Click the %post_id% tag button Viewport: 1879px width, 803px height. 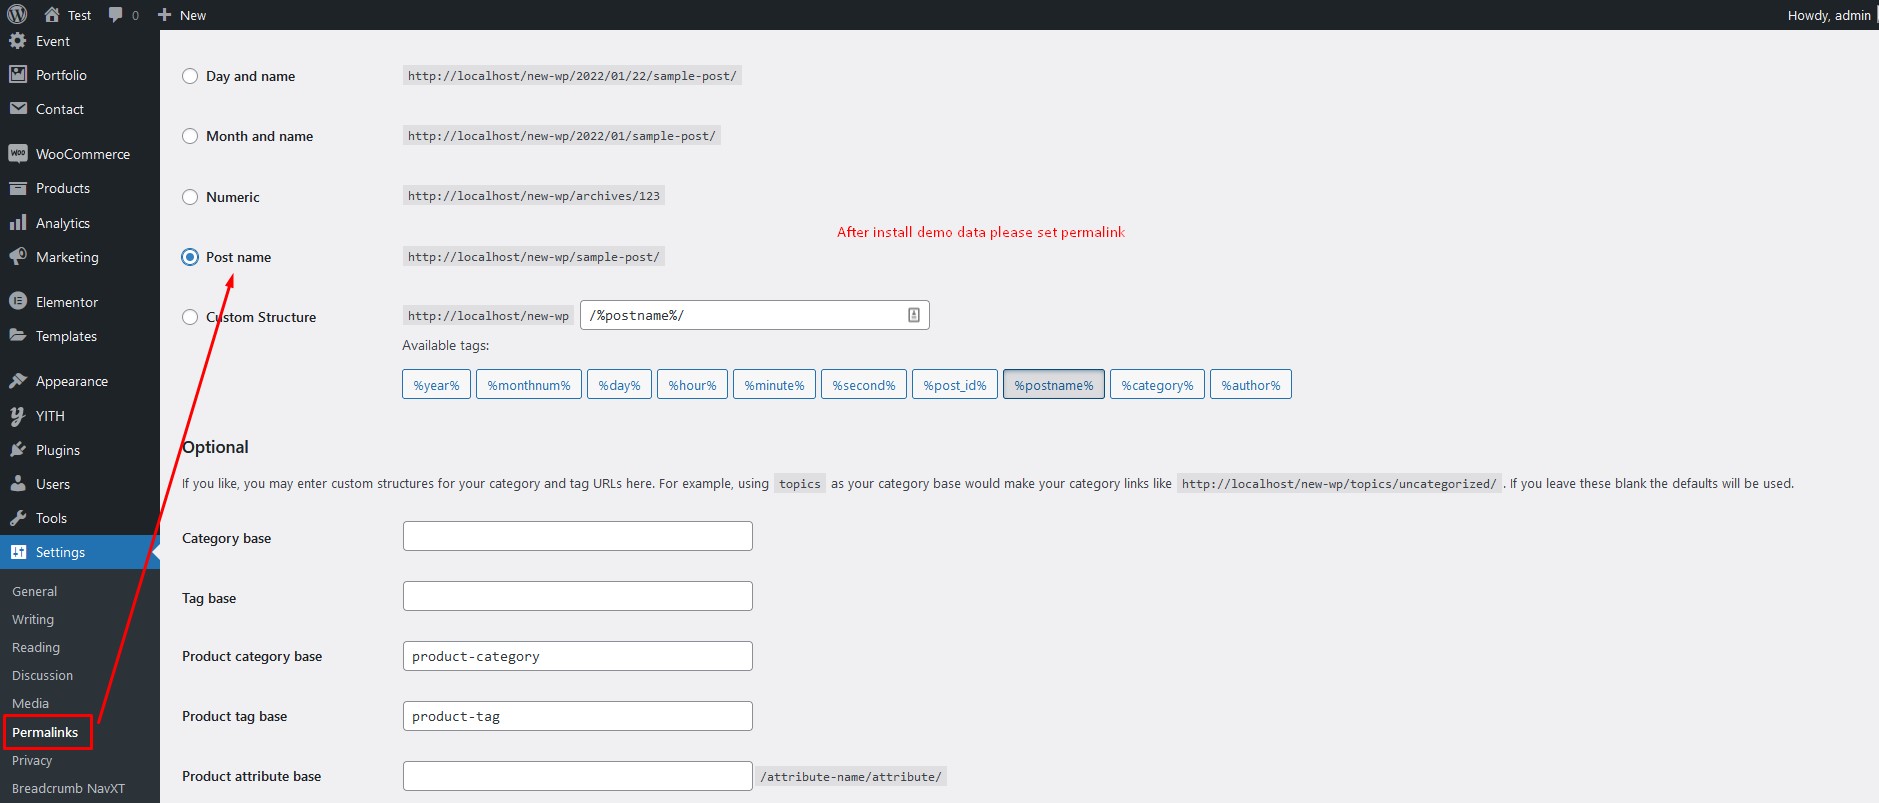pos(954,385)
